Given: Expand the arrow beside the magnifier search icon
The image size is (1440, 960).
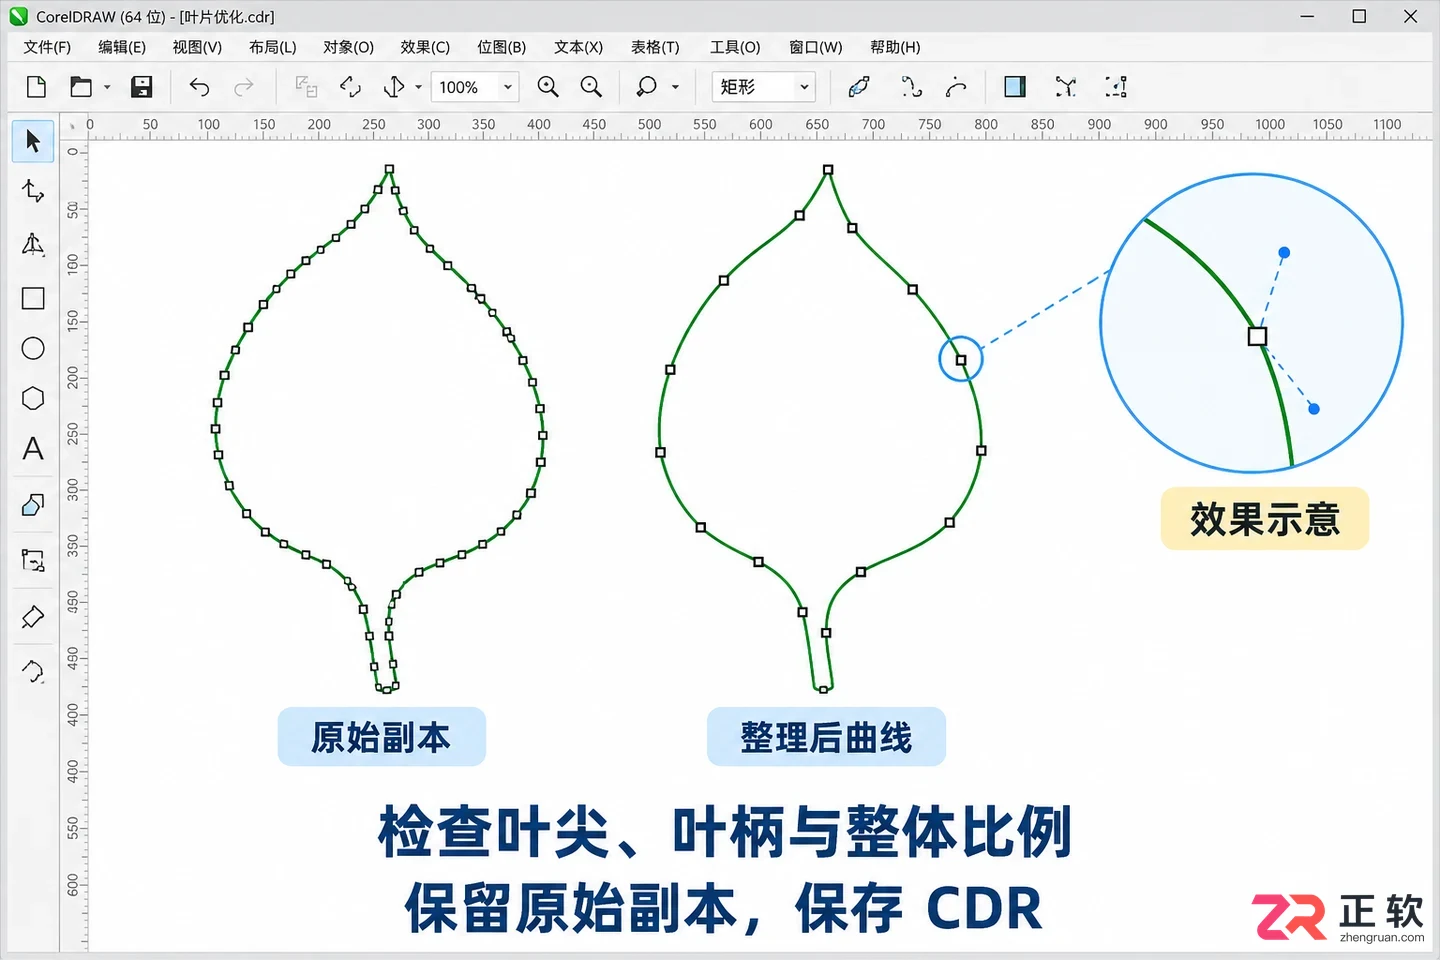Looking at the screenshot, I should (675, 87).
